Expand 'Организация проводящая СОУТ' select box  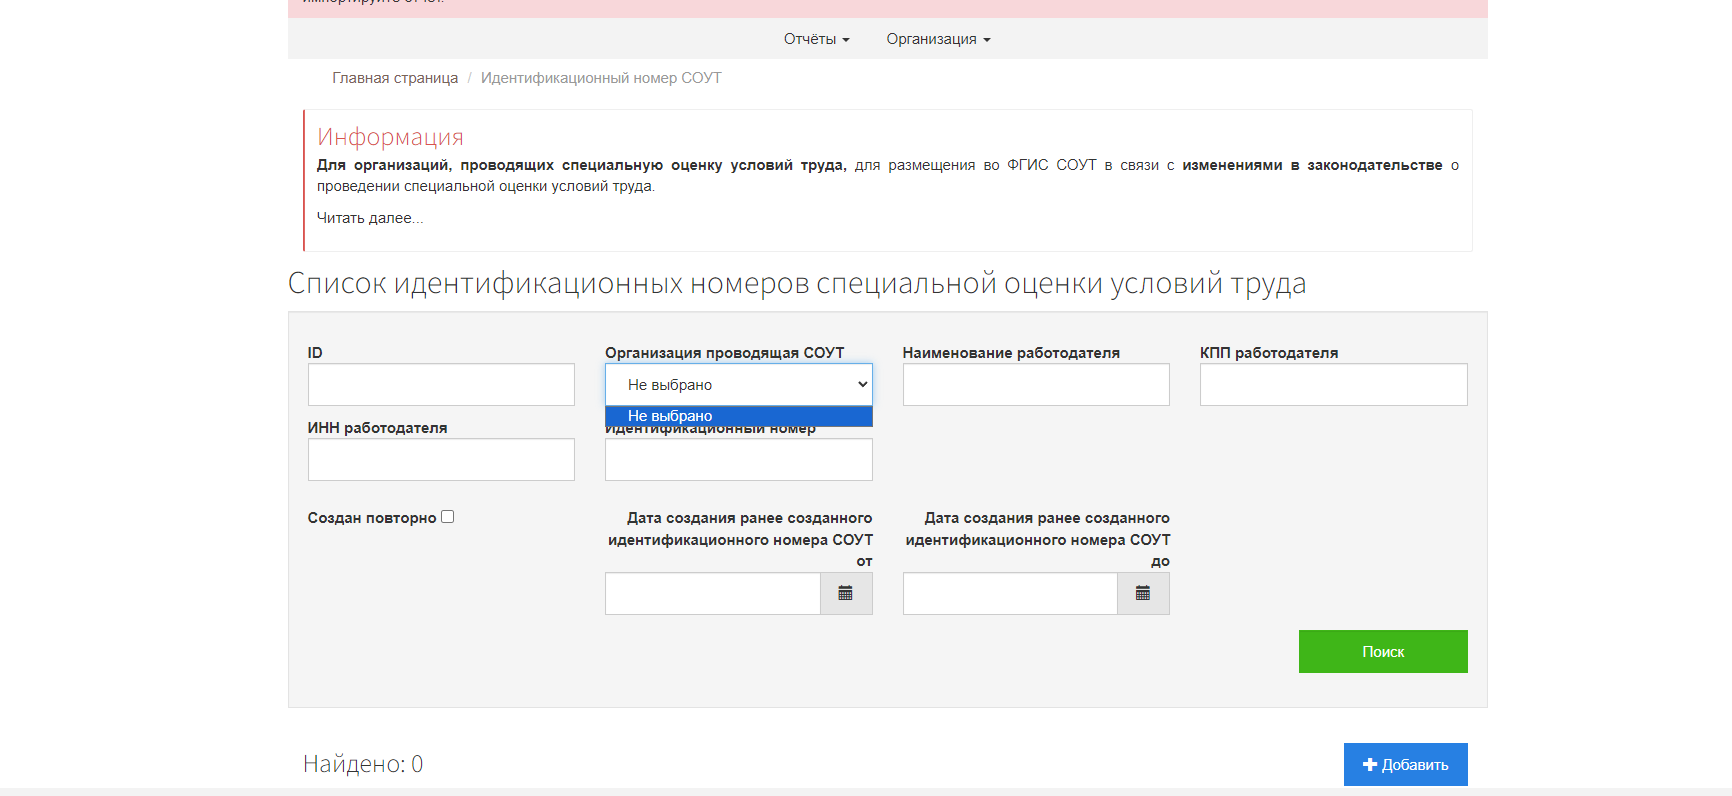click(x=739, y=384)
